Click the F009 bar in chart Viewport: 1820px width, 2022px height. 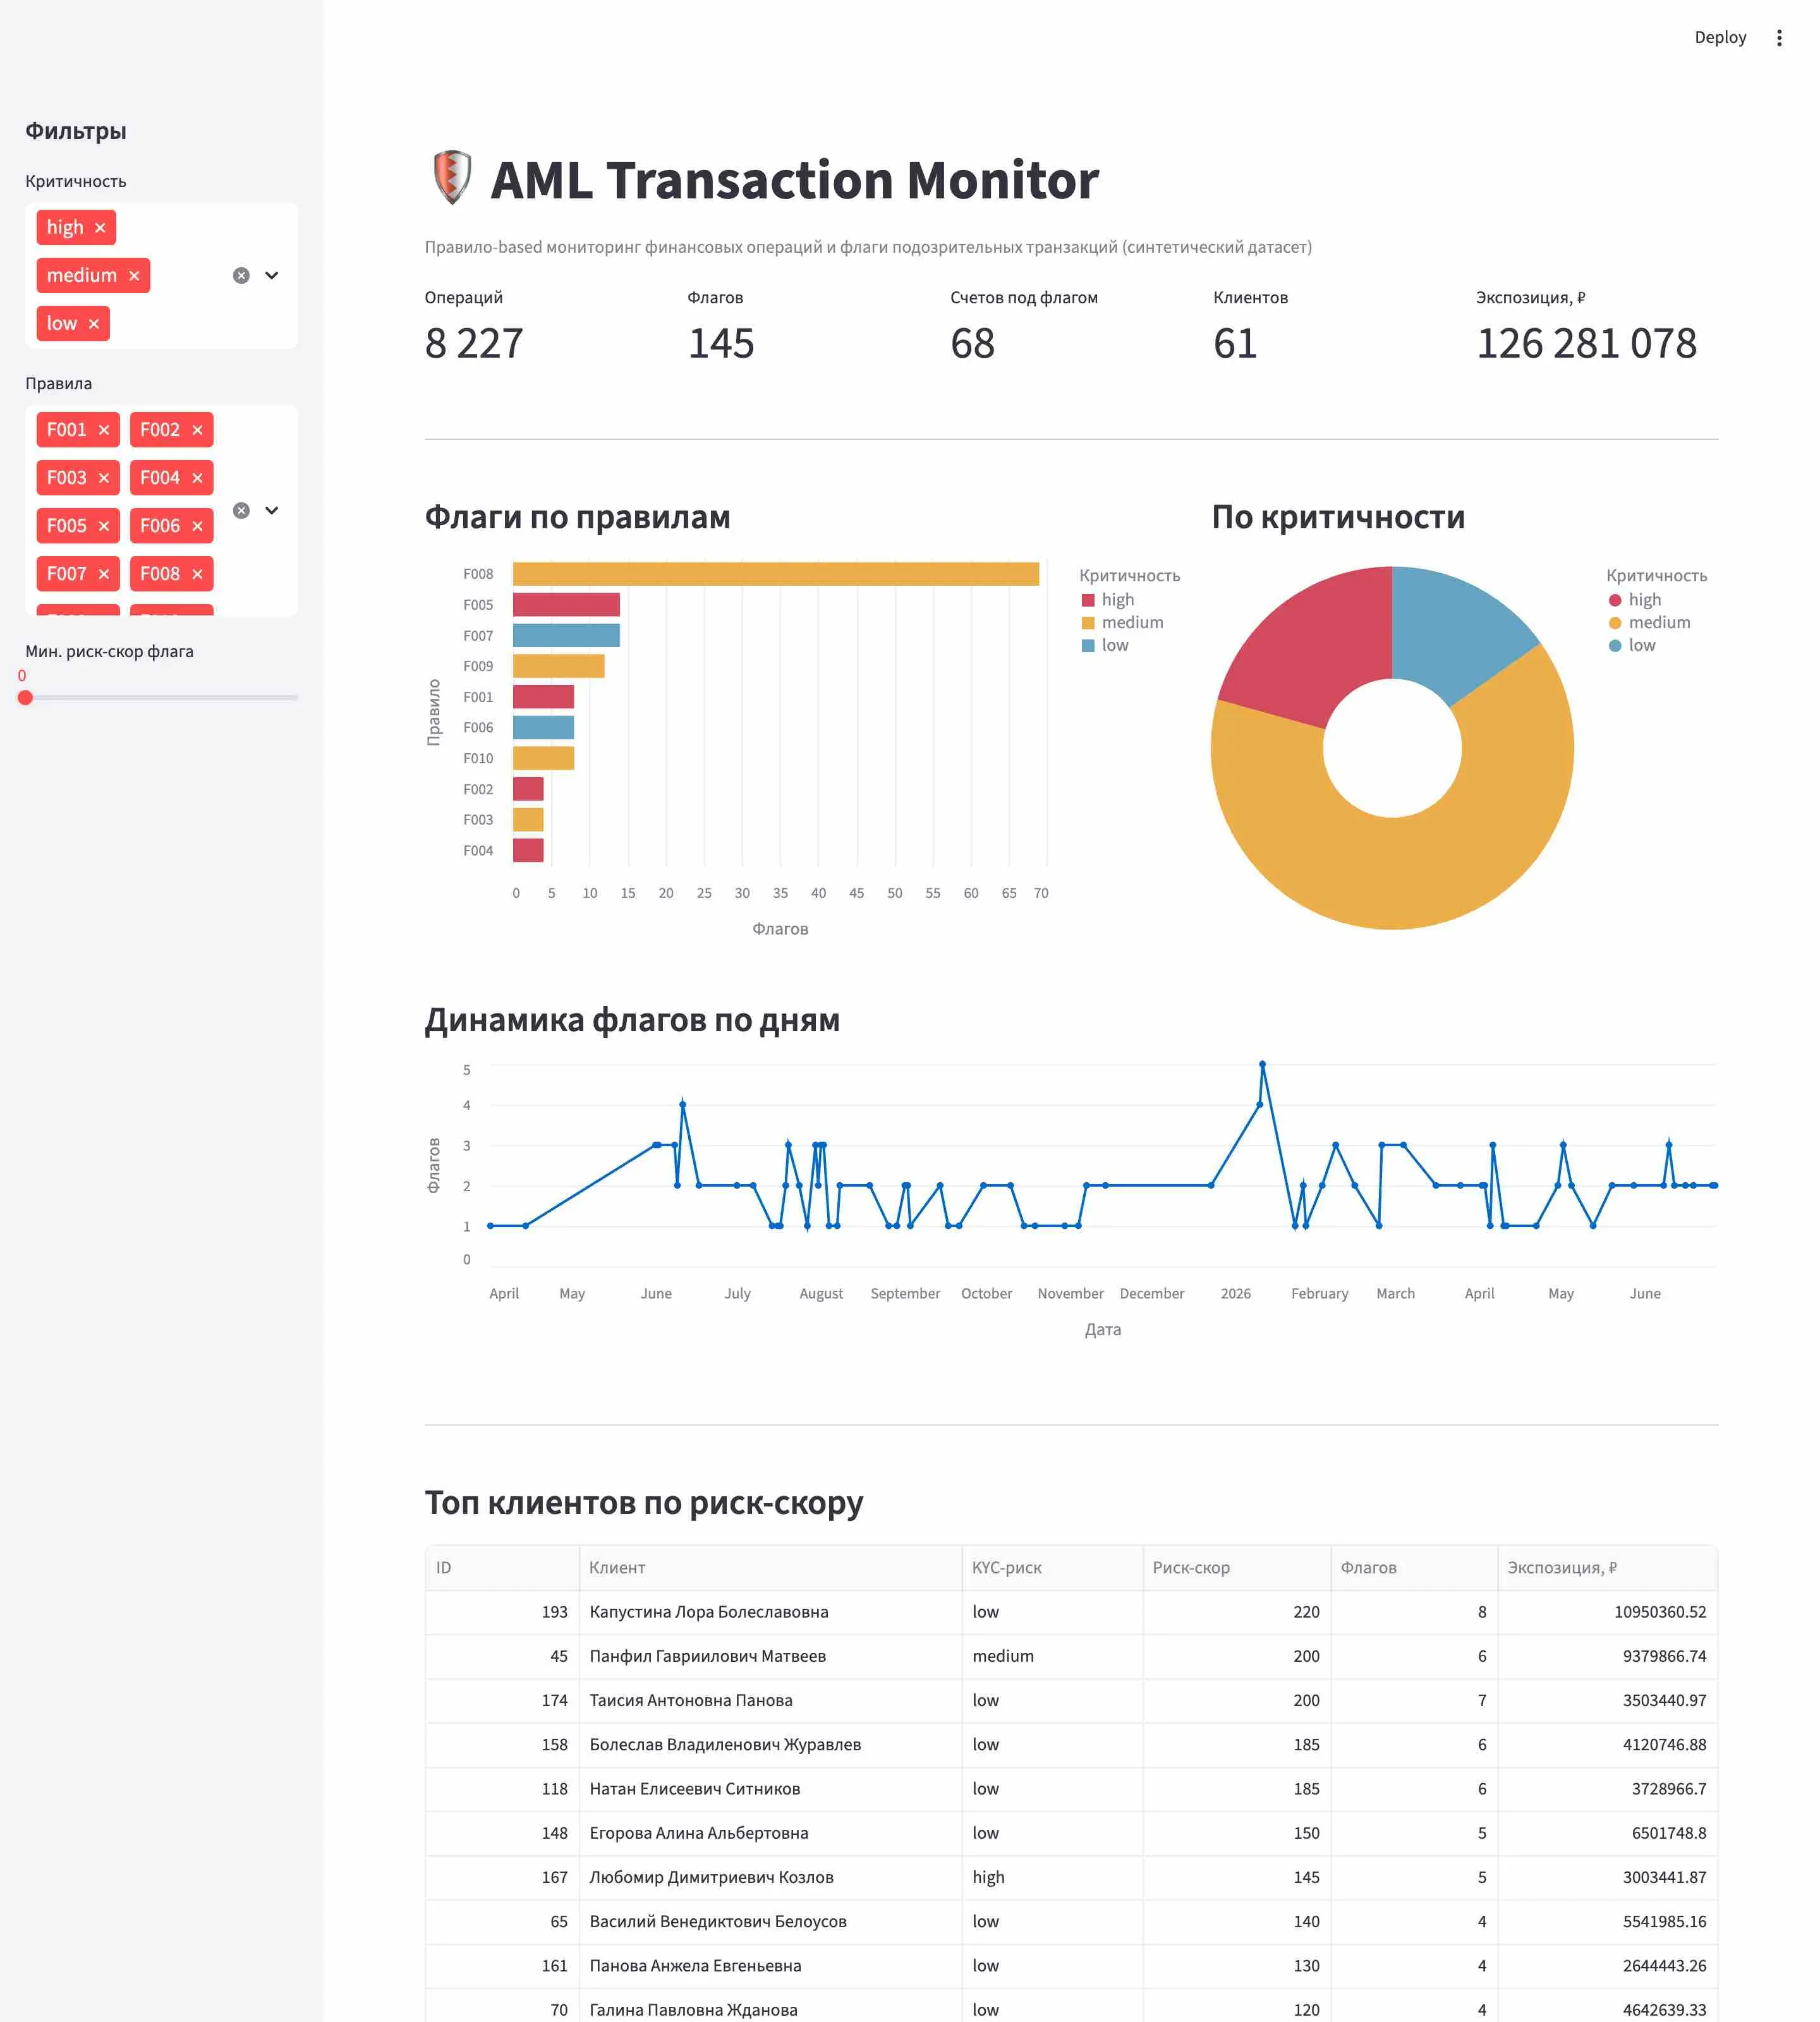click(559, 666)
